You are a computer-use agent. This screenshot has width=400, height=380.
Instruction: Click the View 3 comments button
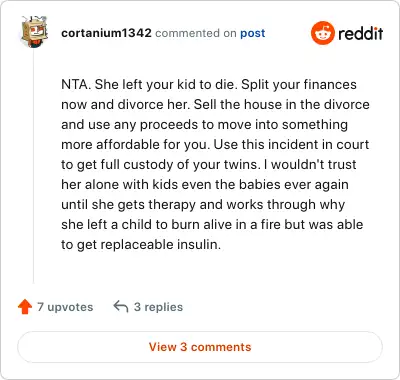[200, 347]
